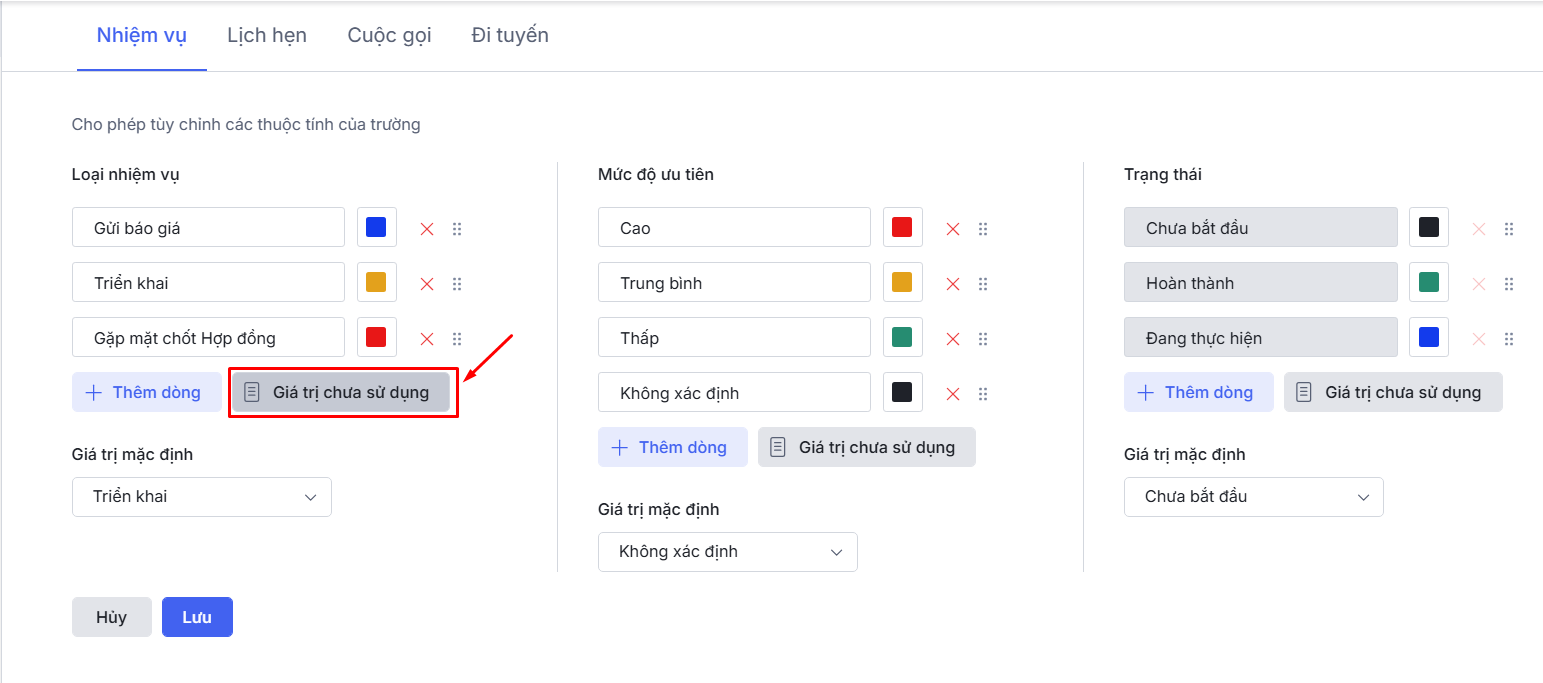Delete the 'Cao' priority row
1543x683 pixels.
click(953, 229)
